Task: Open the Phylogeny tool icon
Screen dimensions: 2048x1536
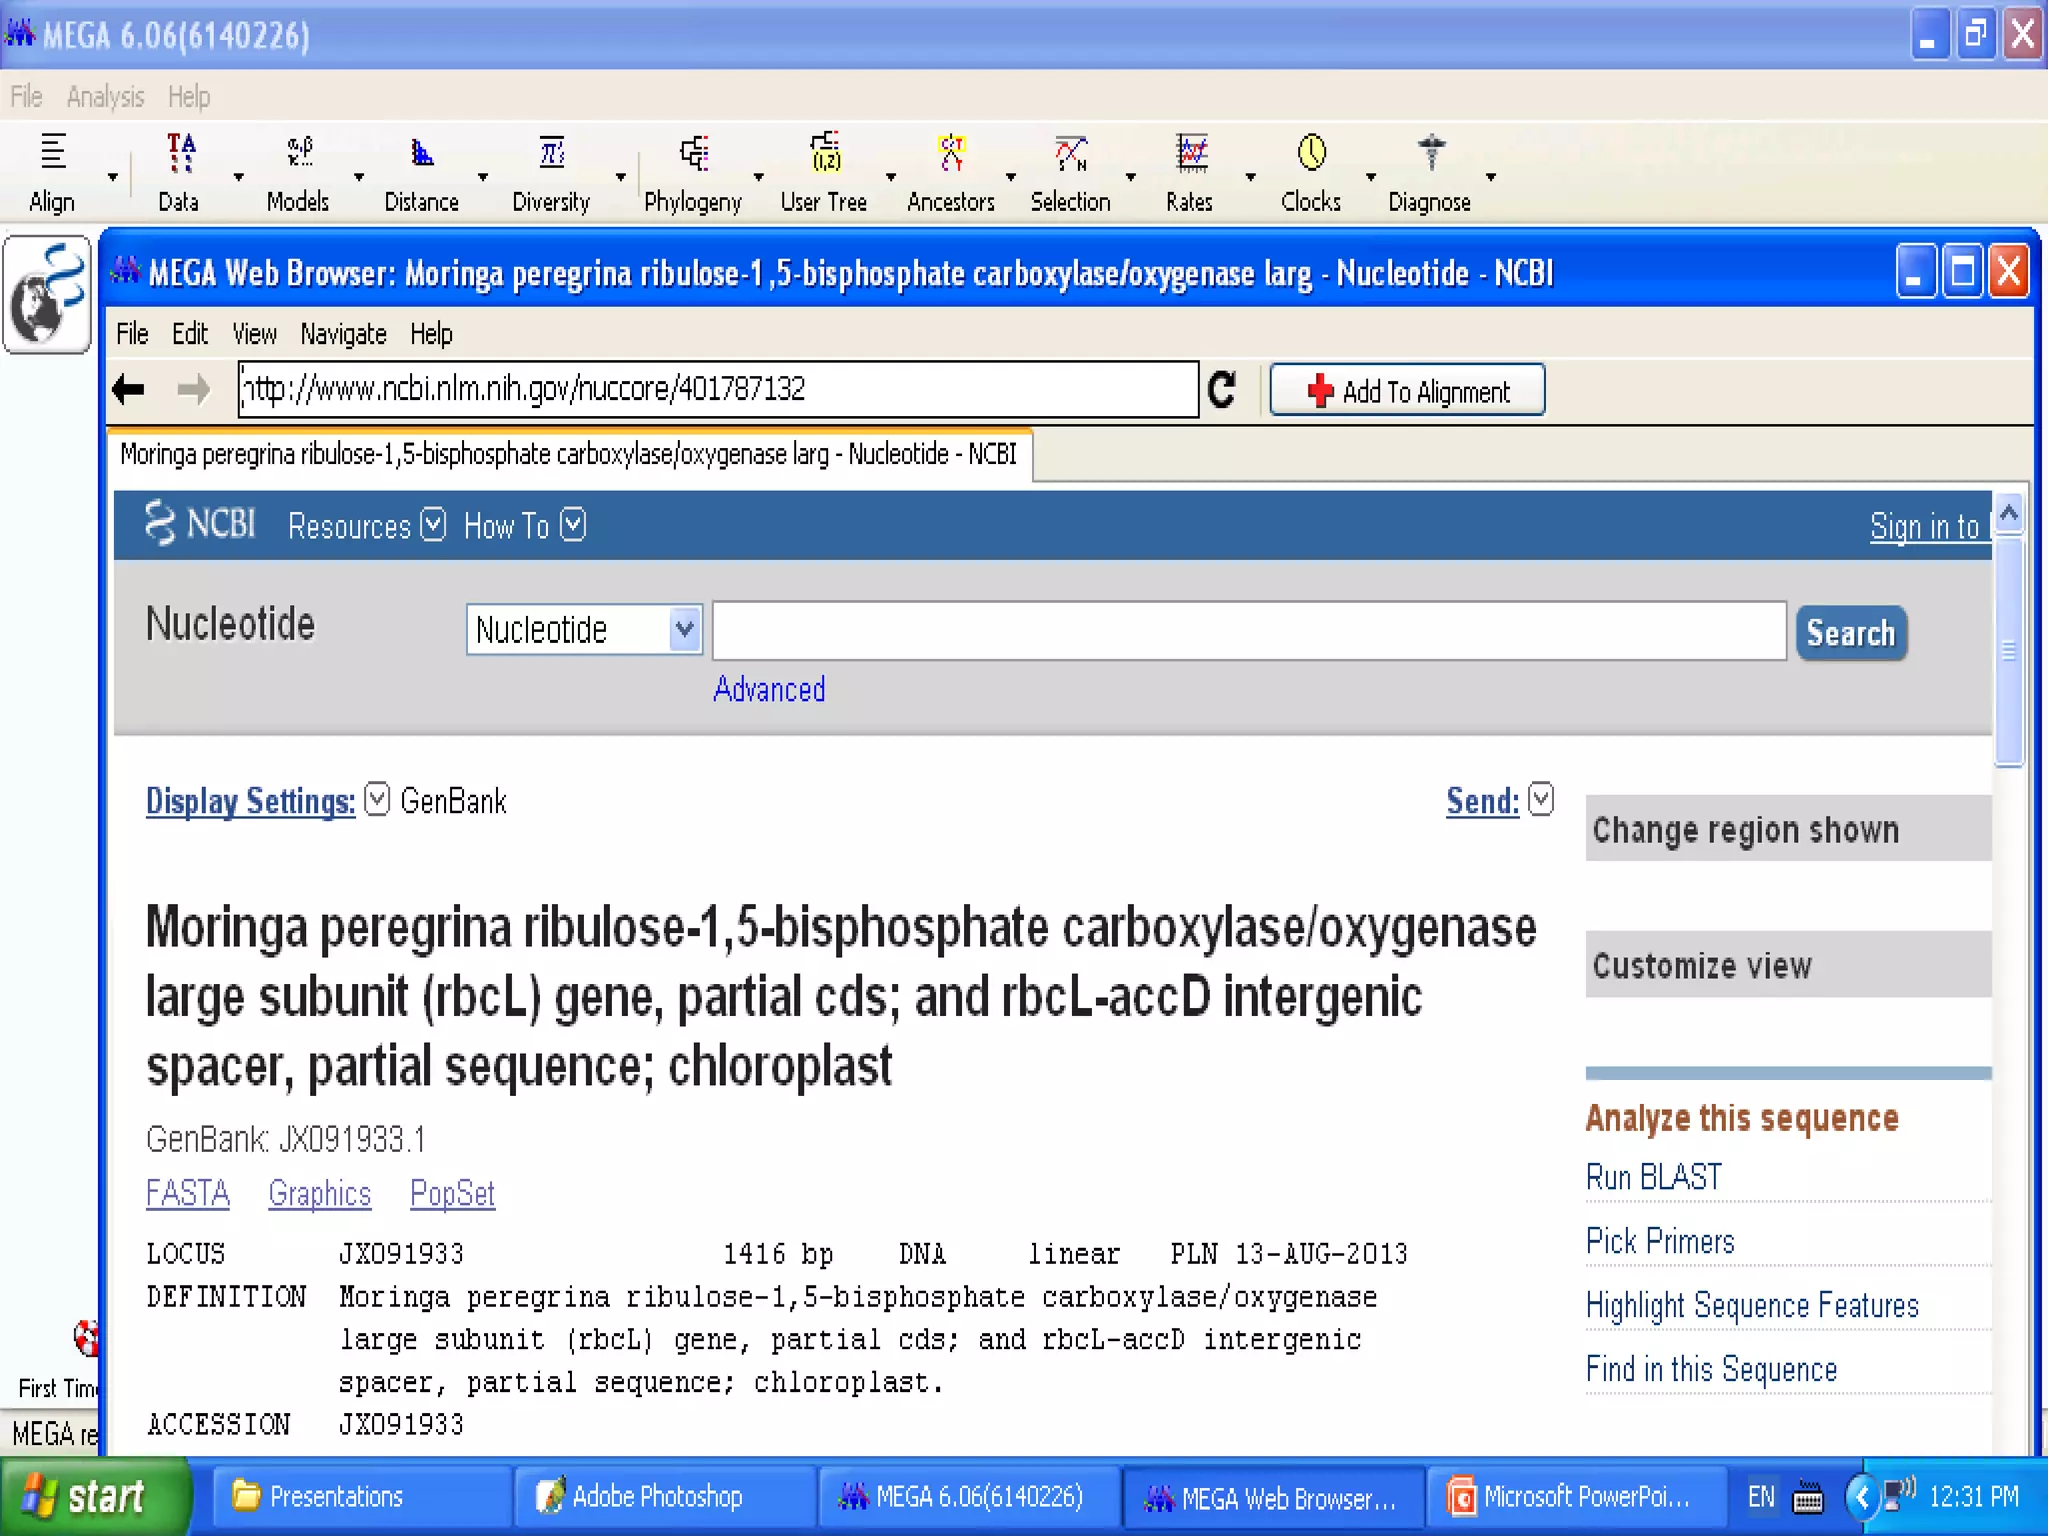Action: point(693,173)
